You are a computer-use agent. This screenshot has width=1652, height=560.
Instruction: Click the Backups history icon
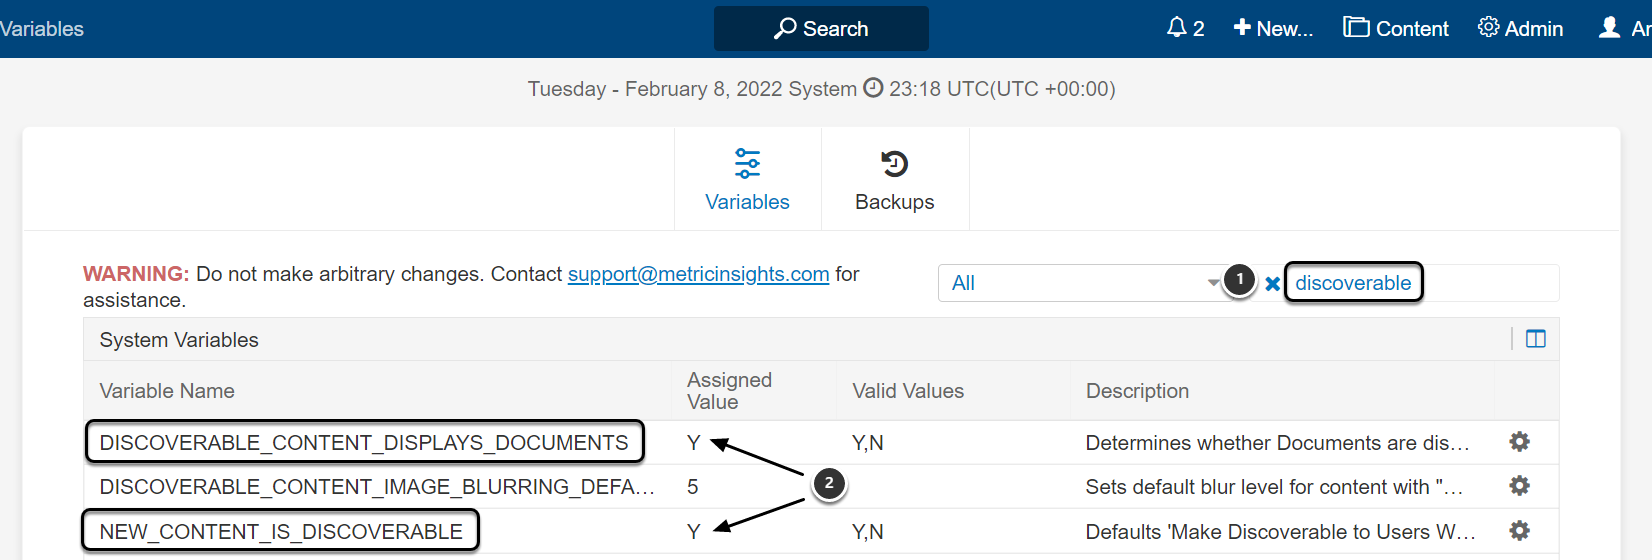[894, 163]
